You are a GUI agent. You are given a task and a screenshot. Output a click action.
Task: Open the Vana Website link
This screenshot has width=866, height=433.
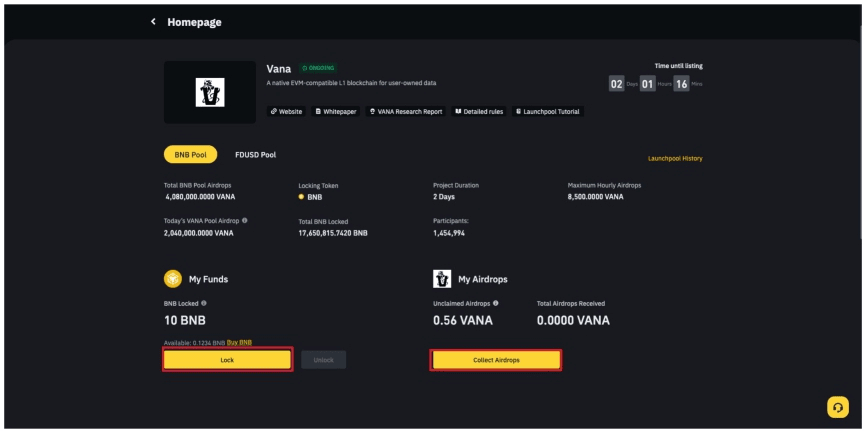286,112
